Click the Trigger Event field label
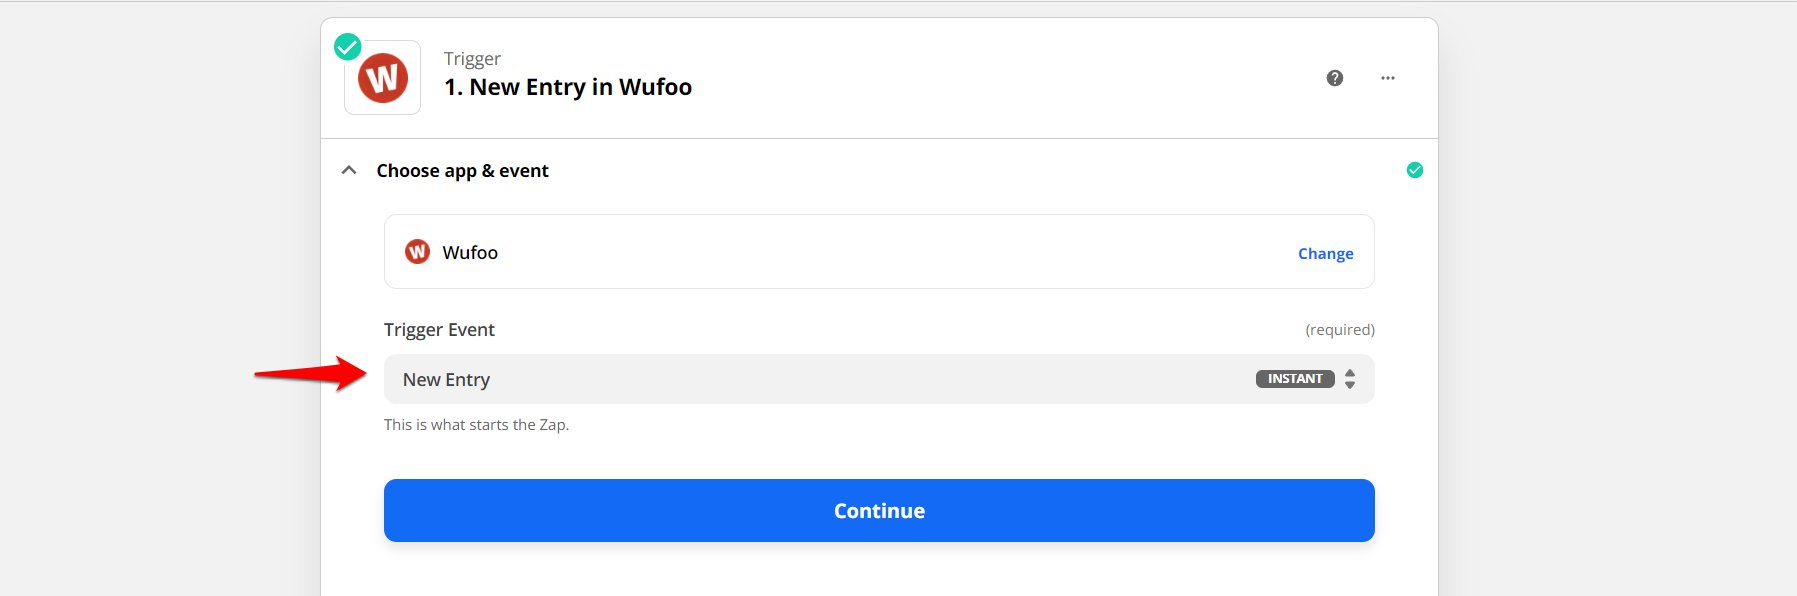1797x596 pixels. pyautogui.click(x=439, y=330)
